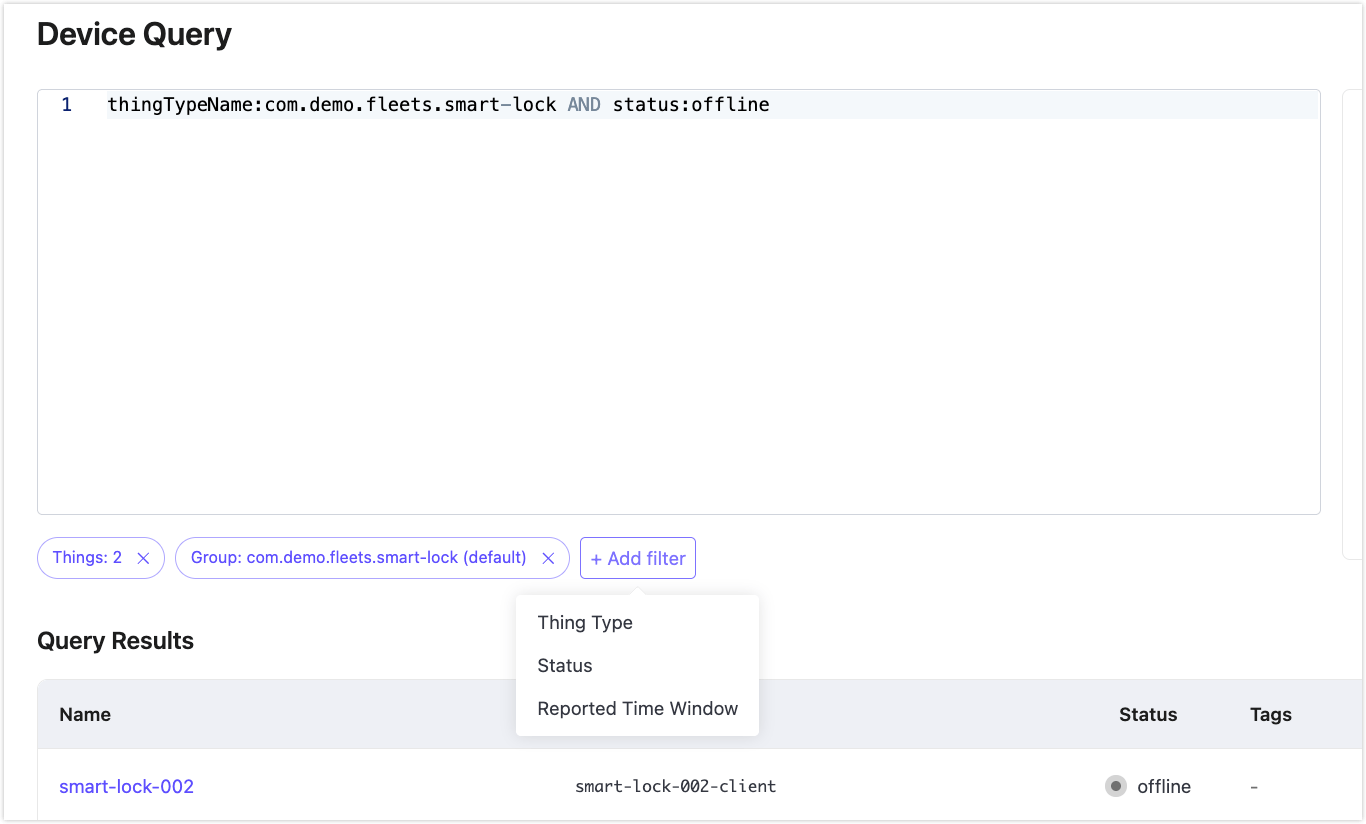Click line number 1 in editor gutter
1366x824 pixels.
(67, 104)
